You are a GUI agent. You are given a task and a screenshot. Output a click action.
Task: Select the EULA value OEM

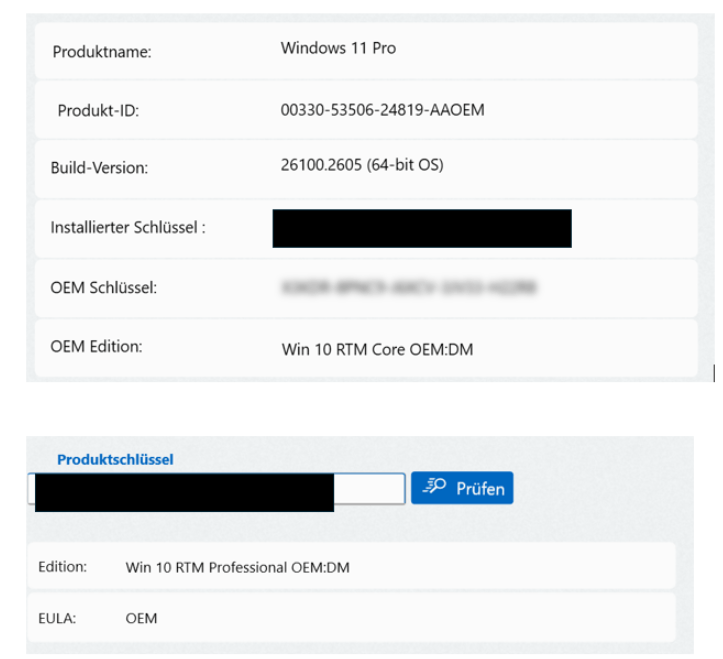pos(141,618)
